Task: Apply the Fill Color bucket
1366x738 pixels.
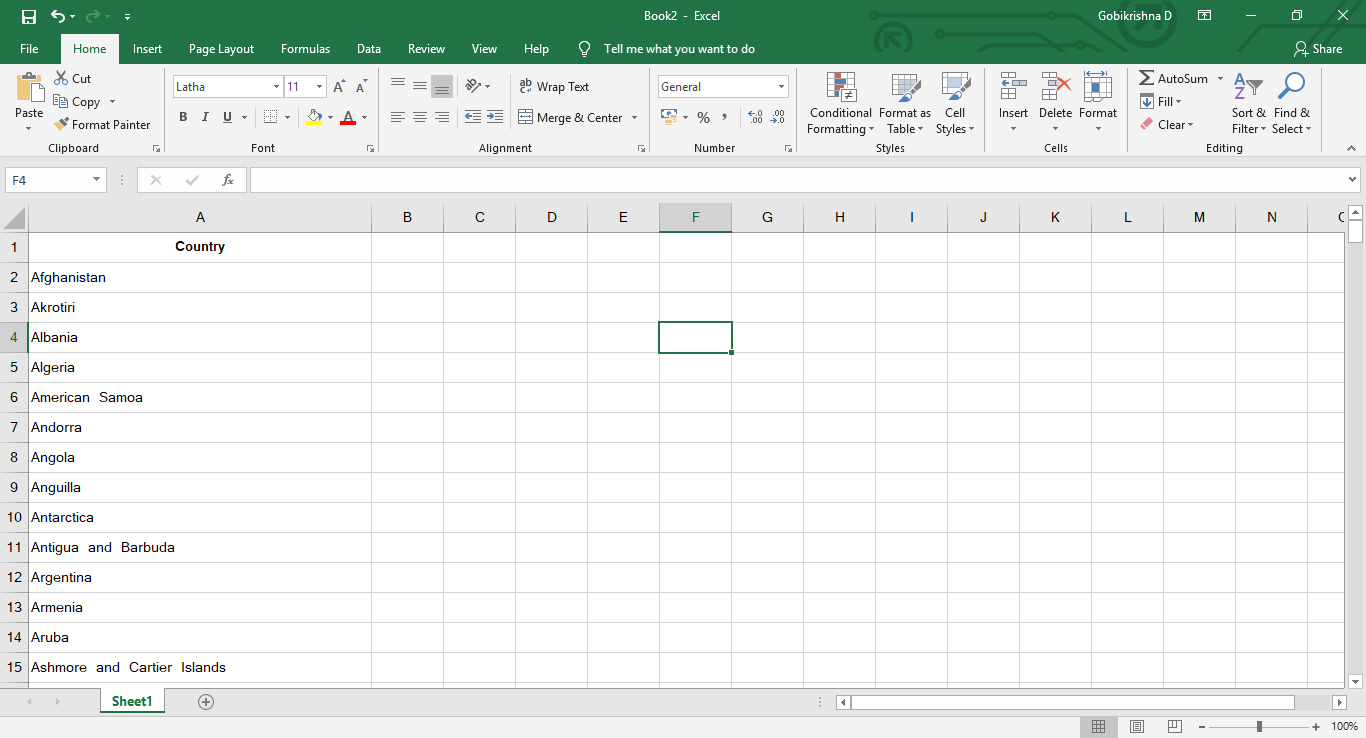Action: (314, 117)
